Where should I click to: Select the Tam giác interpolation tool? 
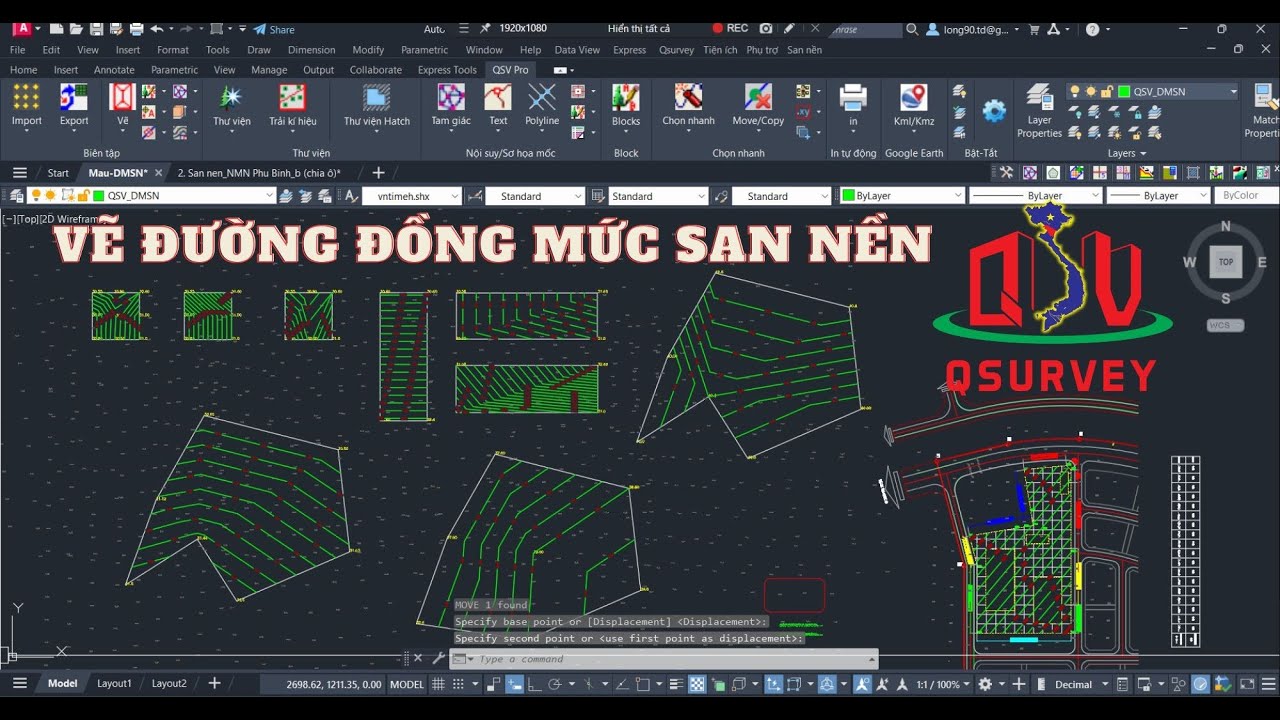(x=451, y=106)
